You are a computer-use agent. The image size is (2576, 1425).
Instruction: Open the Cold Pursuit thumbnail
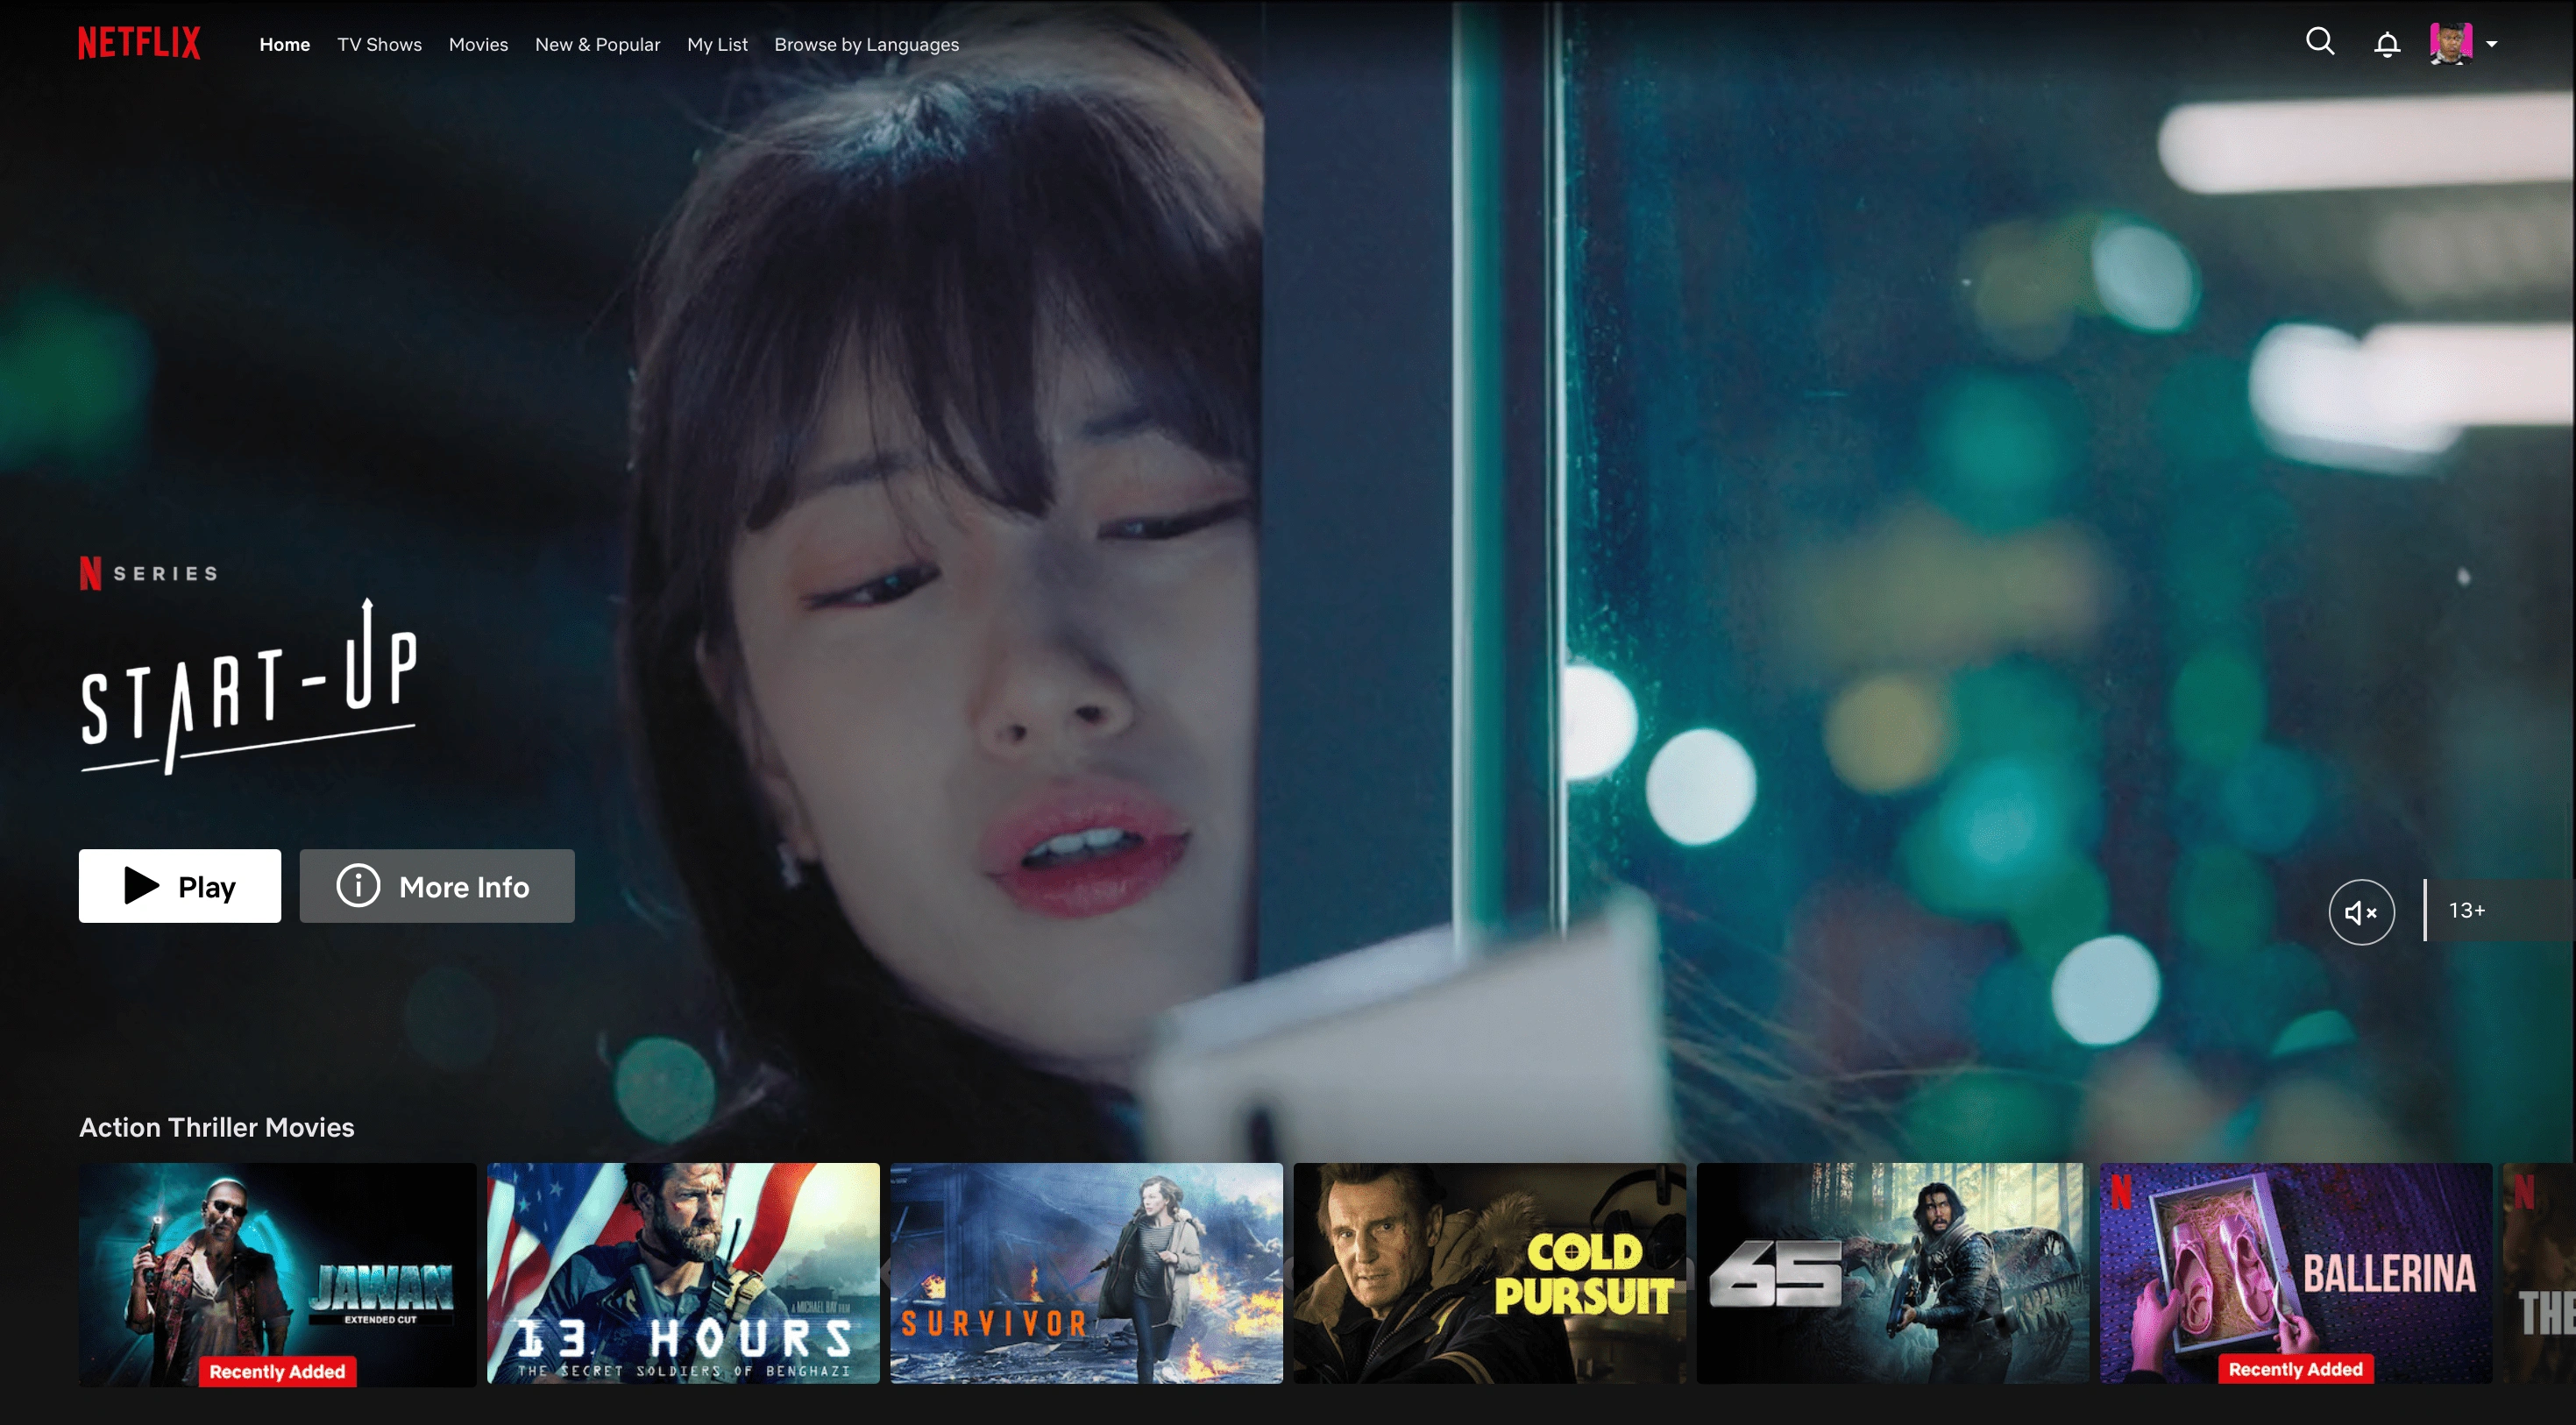(1489, 1273)
